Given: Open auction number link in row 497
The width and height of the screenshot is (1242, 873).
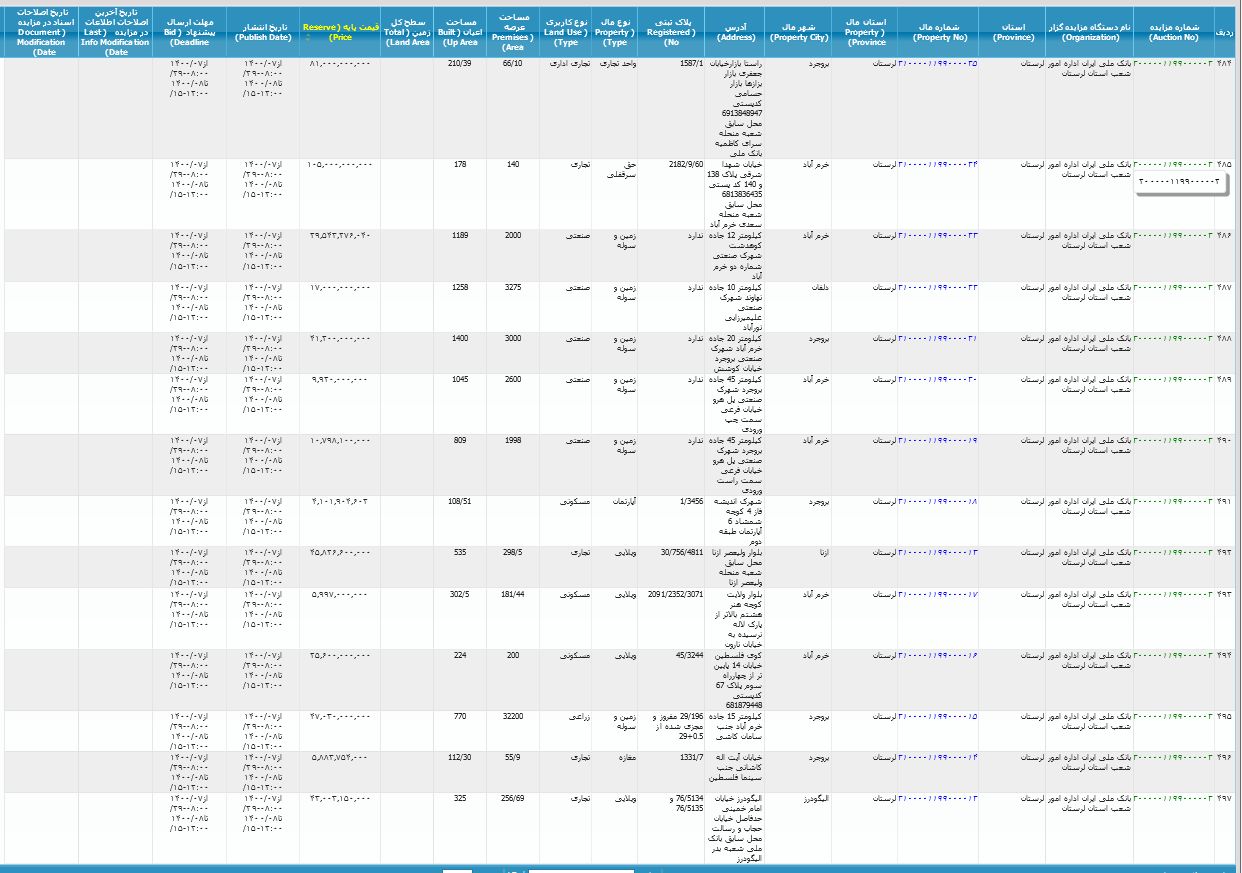Looking at the screenshot, I should pyautogui.click(x=1174, y=798).
